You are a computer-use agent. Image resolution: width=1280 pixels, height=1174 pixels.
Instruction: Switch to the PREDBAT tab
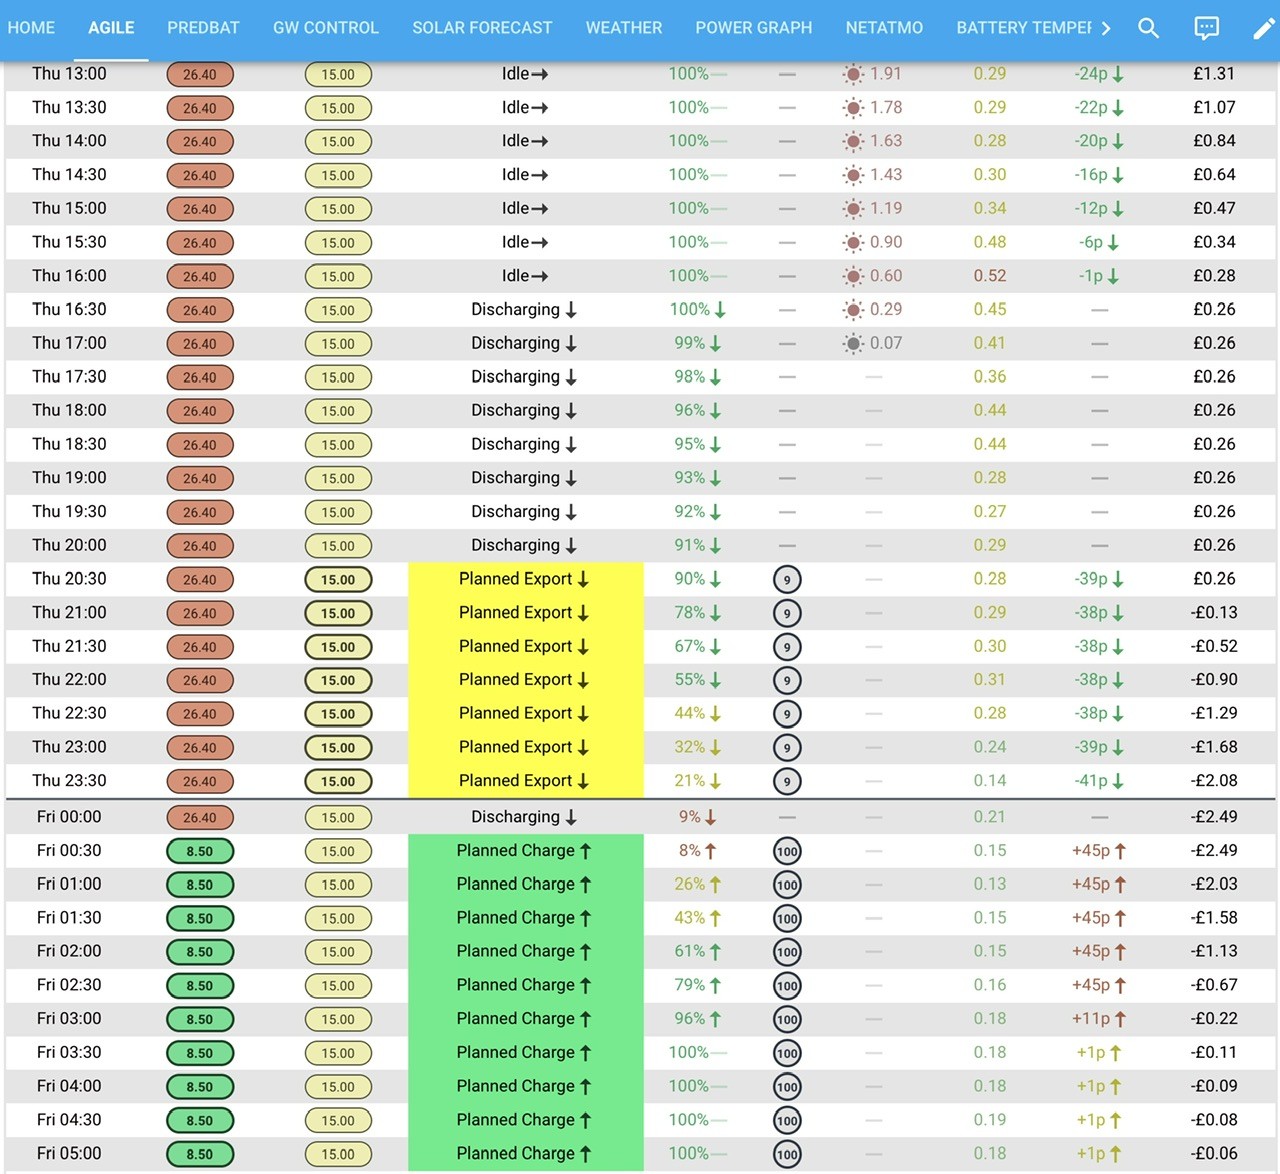pyautogui.click(x=203, y=28)
